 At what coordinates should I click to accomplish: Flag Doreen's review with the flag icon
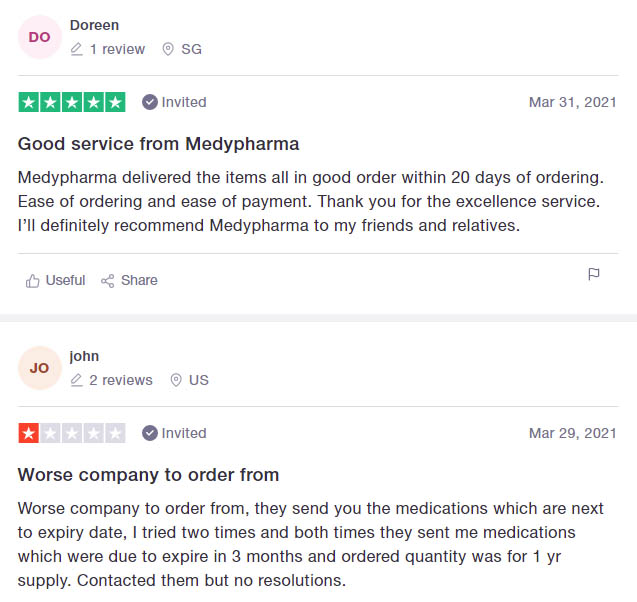594,274
